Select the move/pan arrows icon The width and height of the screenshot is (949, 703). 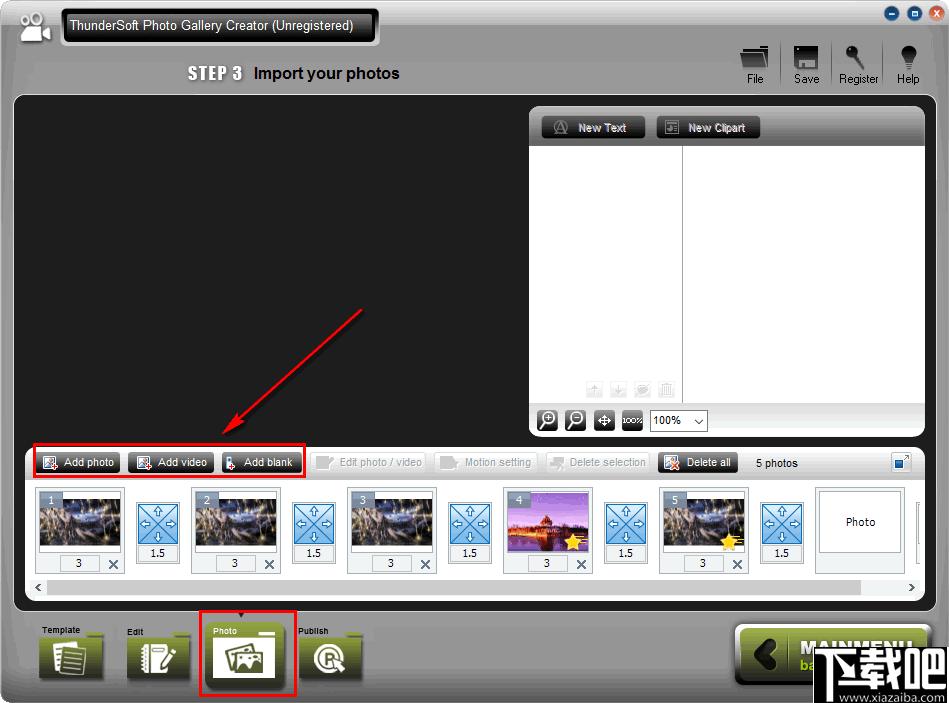point(604,420)
